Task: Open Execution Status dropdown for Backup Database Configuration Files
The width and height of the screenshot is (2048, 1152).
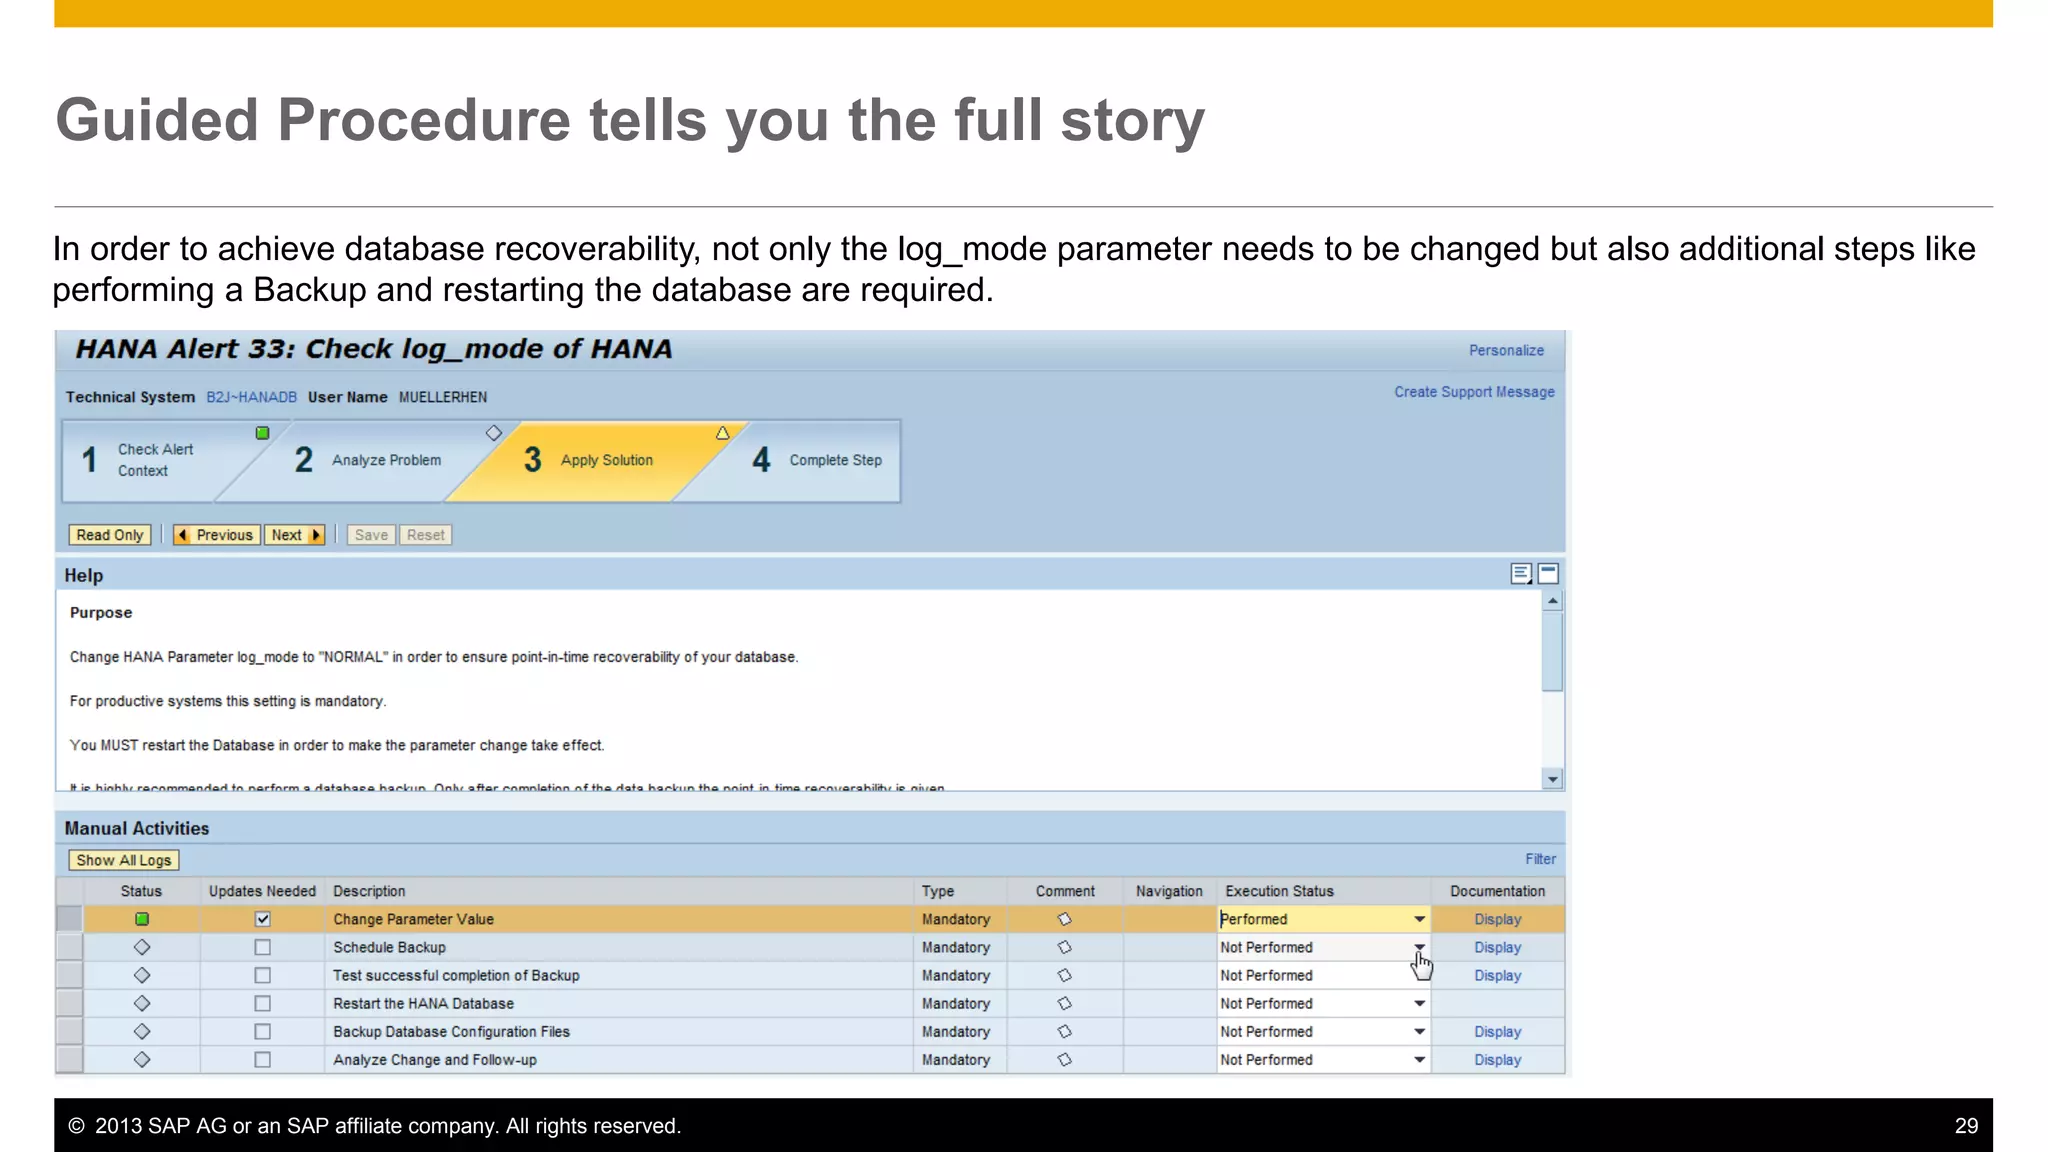Action: (x=1419, y=1031)
